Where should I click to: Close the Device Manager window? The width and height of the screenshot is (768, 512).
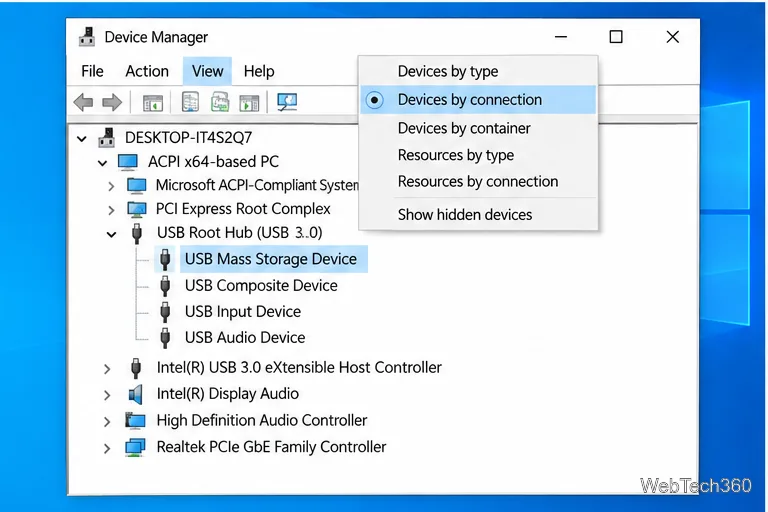tap(672, 37)
